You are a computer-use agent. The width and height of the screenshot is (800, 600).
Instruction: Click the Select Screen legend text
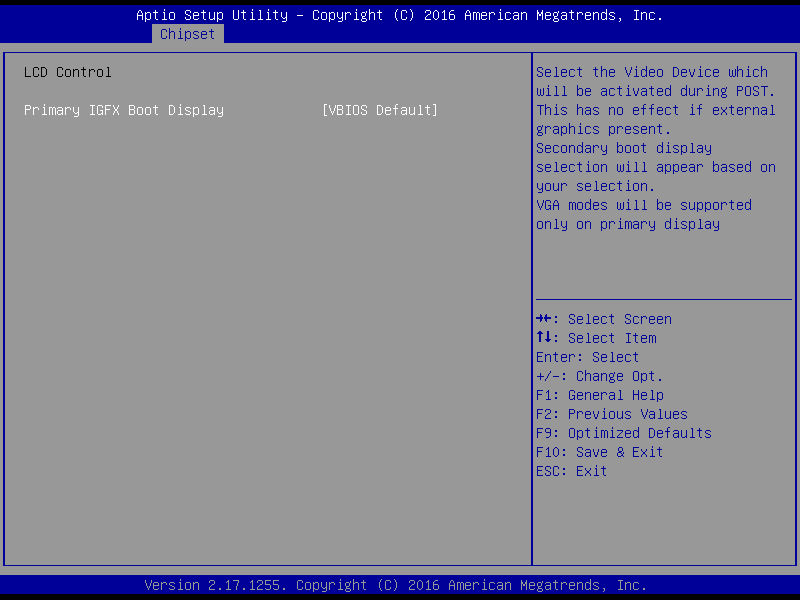tap(619, 319)
